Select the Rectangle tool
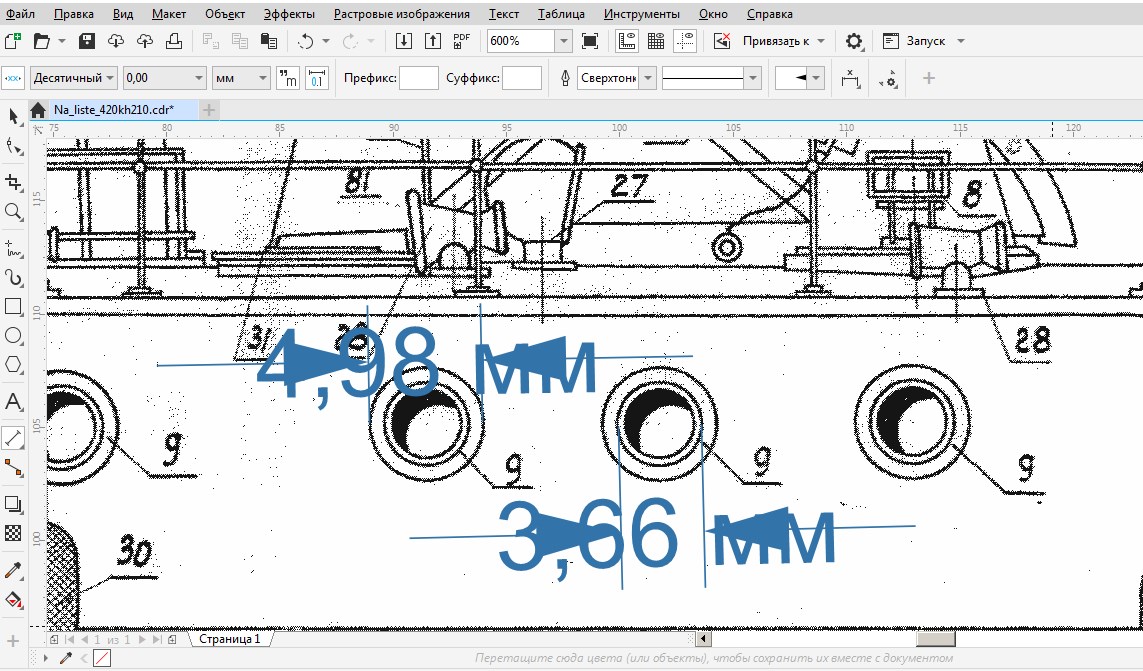The width and height of the screenshot is (1143, 671). point(13,307)
